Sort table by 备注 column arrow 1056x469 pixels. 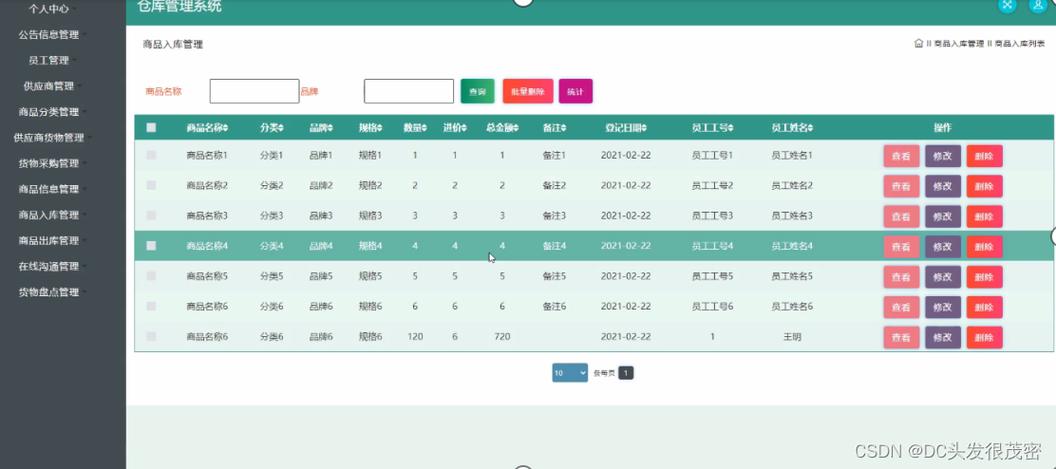click(564, 128)
